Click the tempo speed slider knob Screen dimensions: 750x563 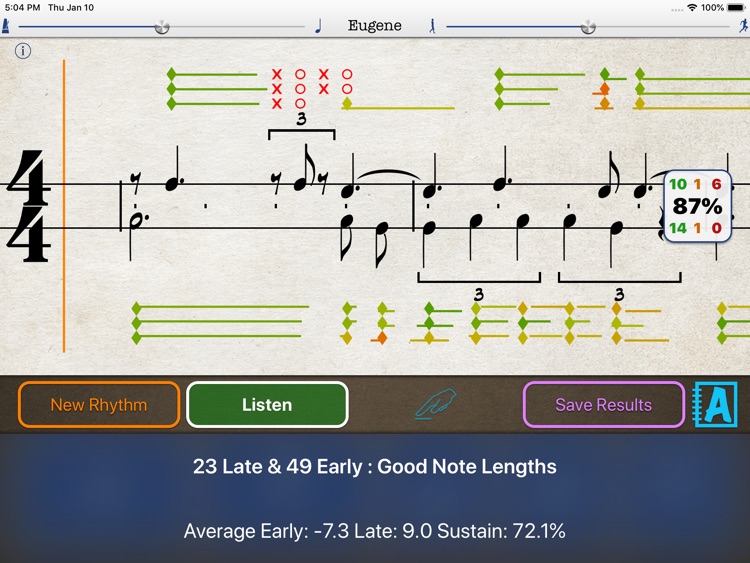tap(588, 27)
